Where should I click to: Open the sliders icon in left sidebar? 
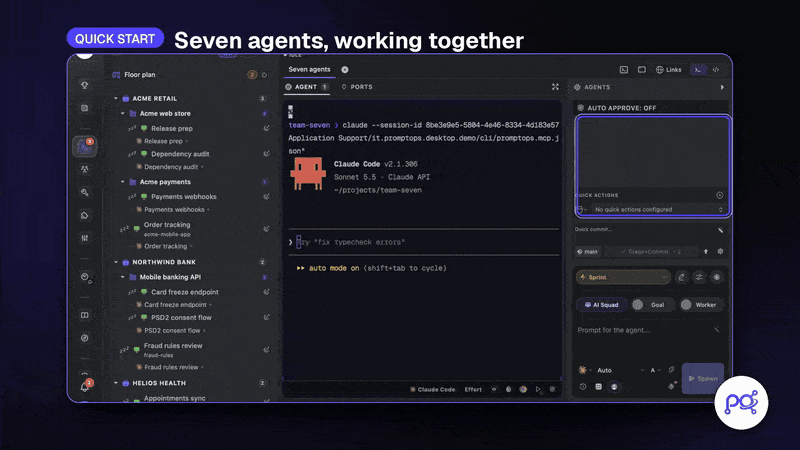[x=85, y=238]
